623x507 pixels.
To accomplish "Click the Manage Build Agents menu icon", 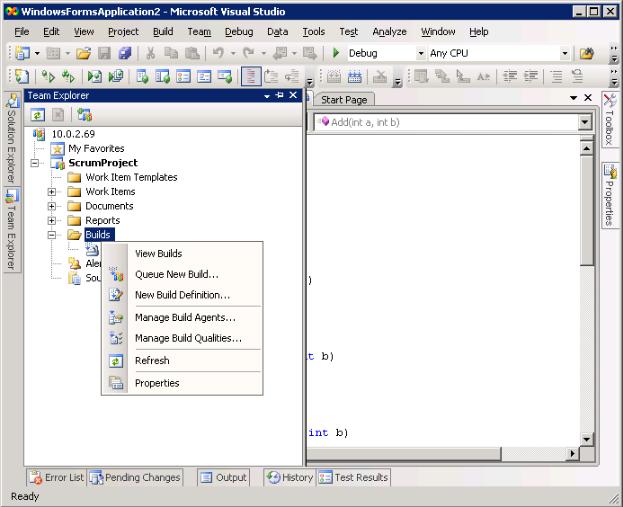I will point(116,317).
